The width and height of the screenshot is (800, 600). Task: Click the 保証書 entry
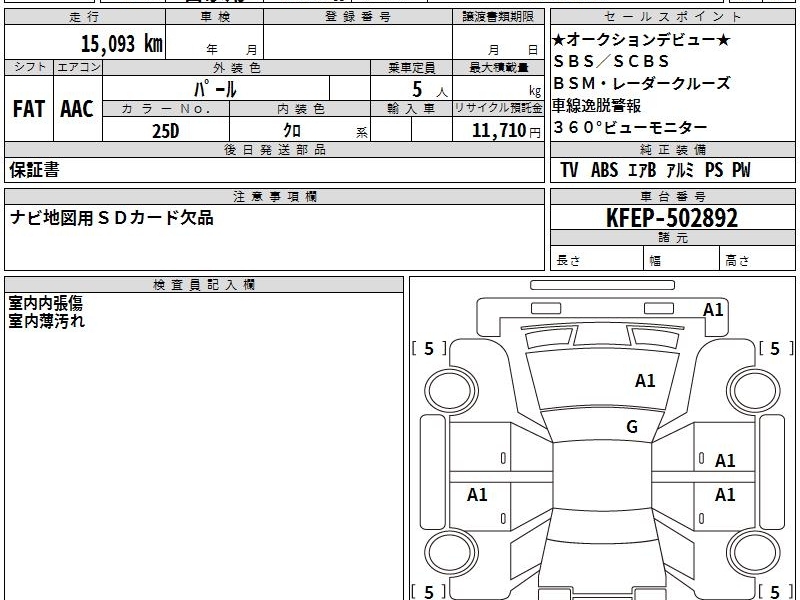coord(34,170)
